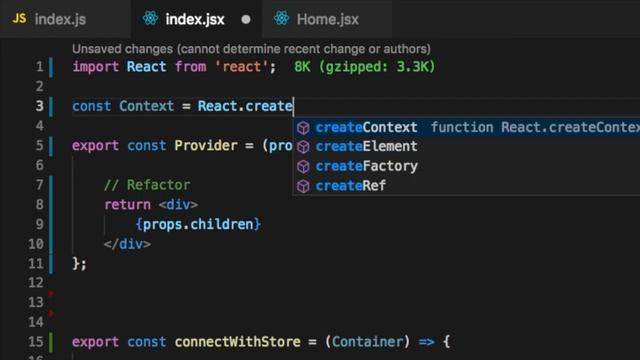
Task: Click the '8K (gzipped: 3.3K)' import cost text
Action: click(364, 67)
